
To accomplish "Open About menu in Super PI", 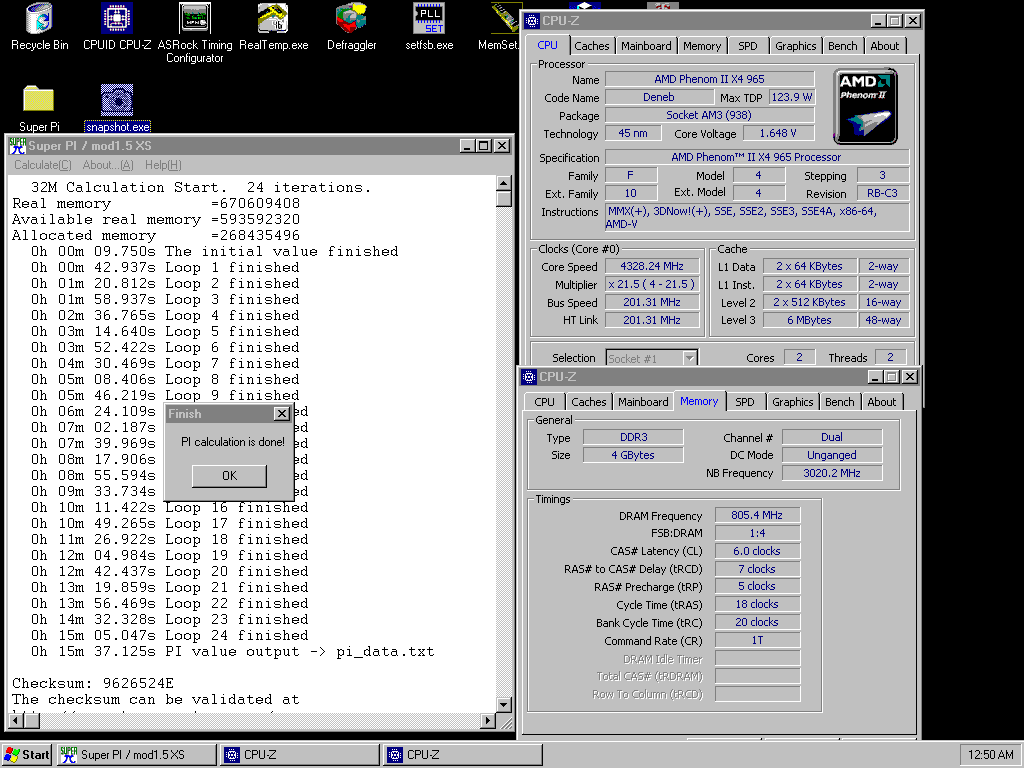I will click(x=108, y=165).
